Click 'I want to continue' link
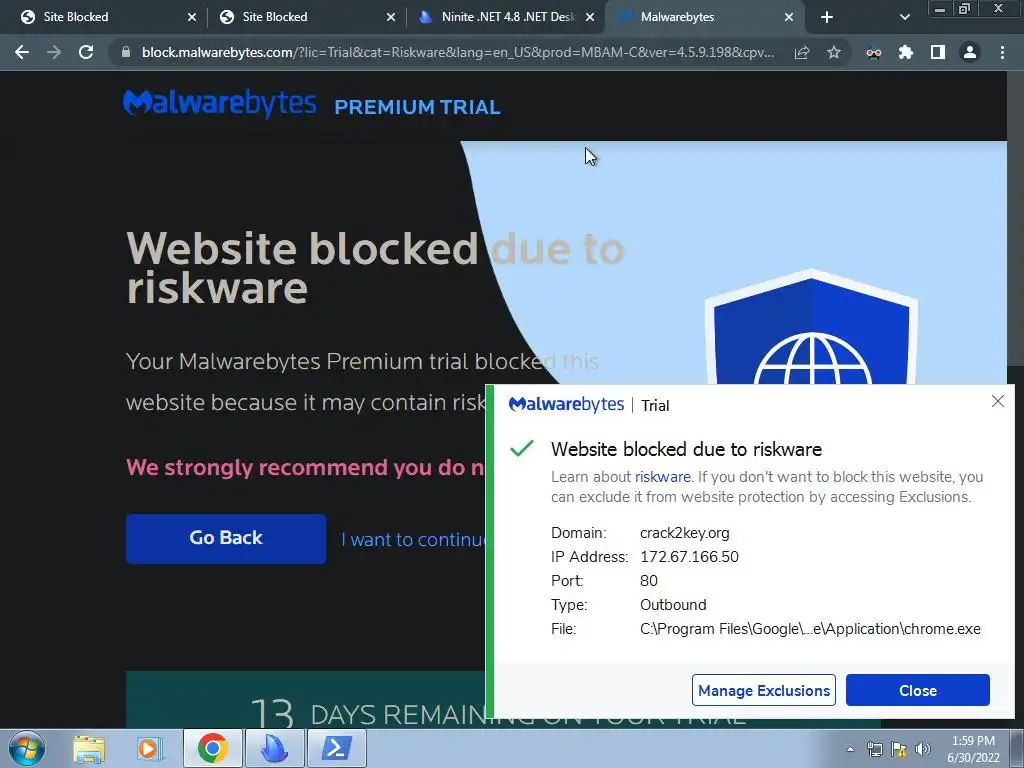1024x768 pixels. pyautogui.click(x=413, y=539)
